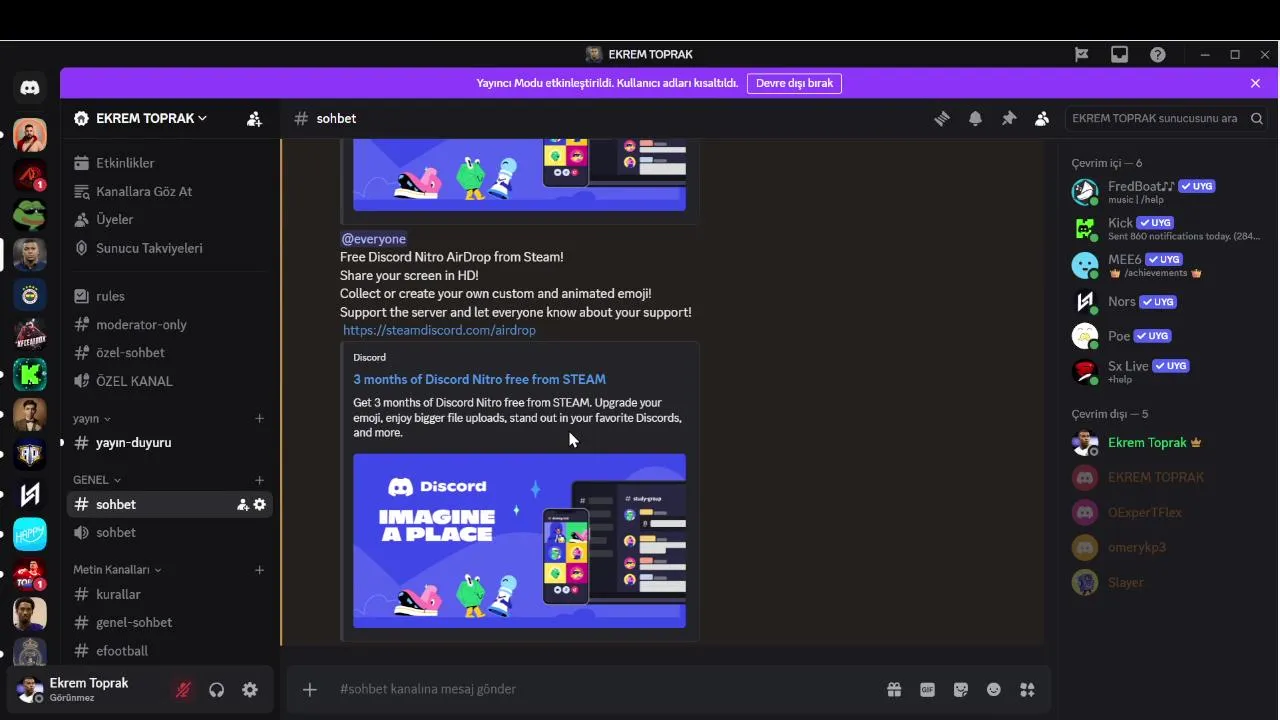Screen dimensions: 1280x720
Task: Add a channel to GENEL category
Action: tap(260, 480)
